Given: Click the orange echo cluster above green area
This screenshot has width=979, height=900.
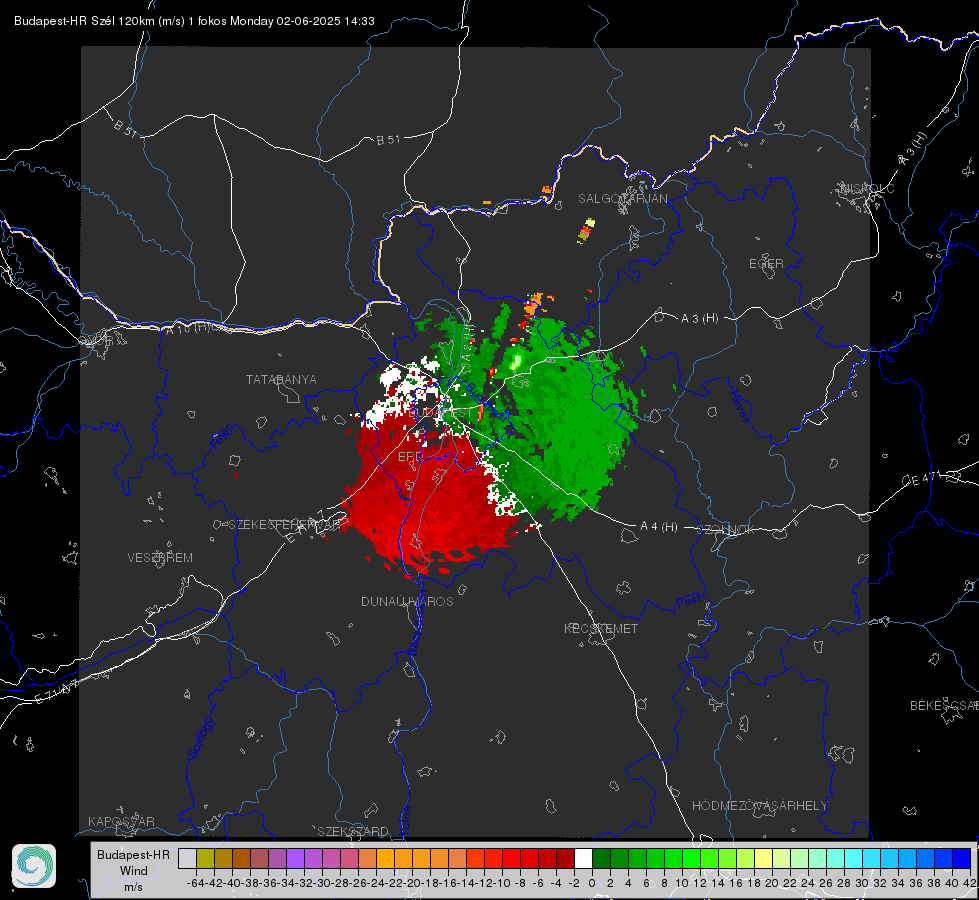Looking at the screenshot, I should coord(533,305).
